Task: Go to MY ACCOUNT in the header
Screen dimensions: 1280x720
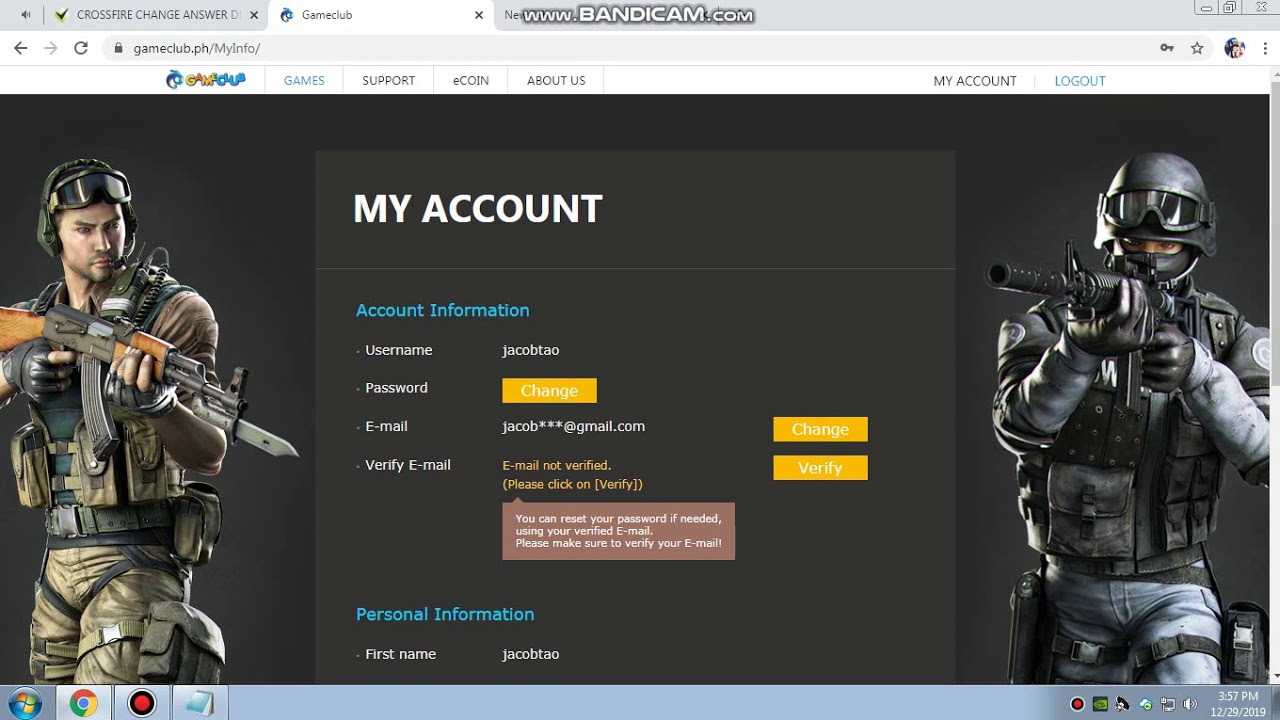Action: 975,81
